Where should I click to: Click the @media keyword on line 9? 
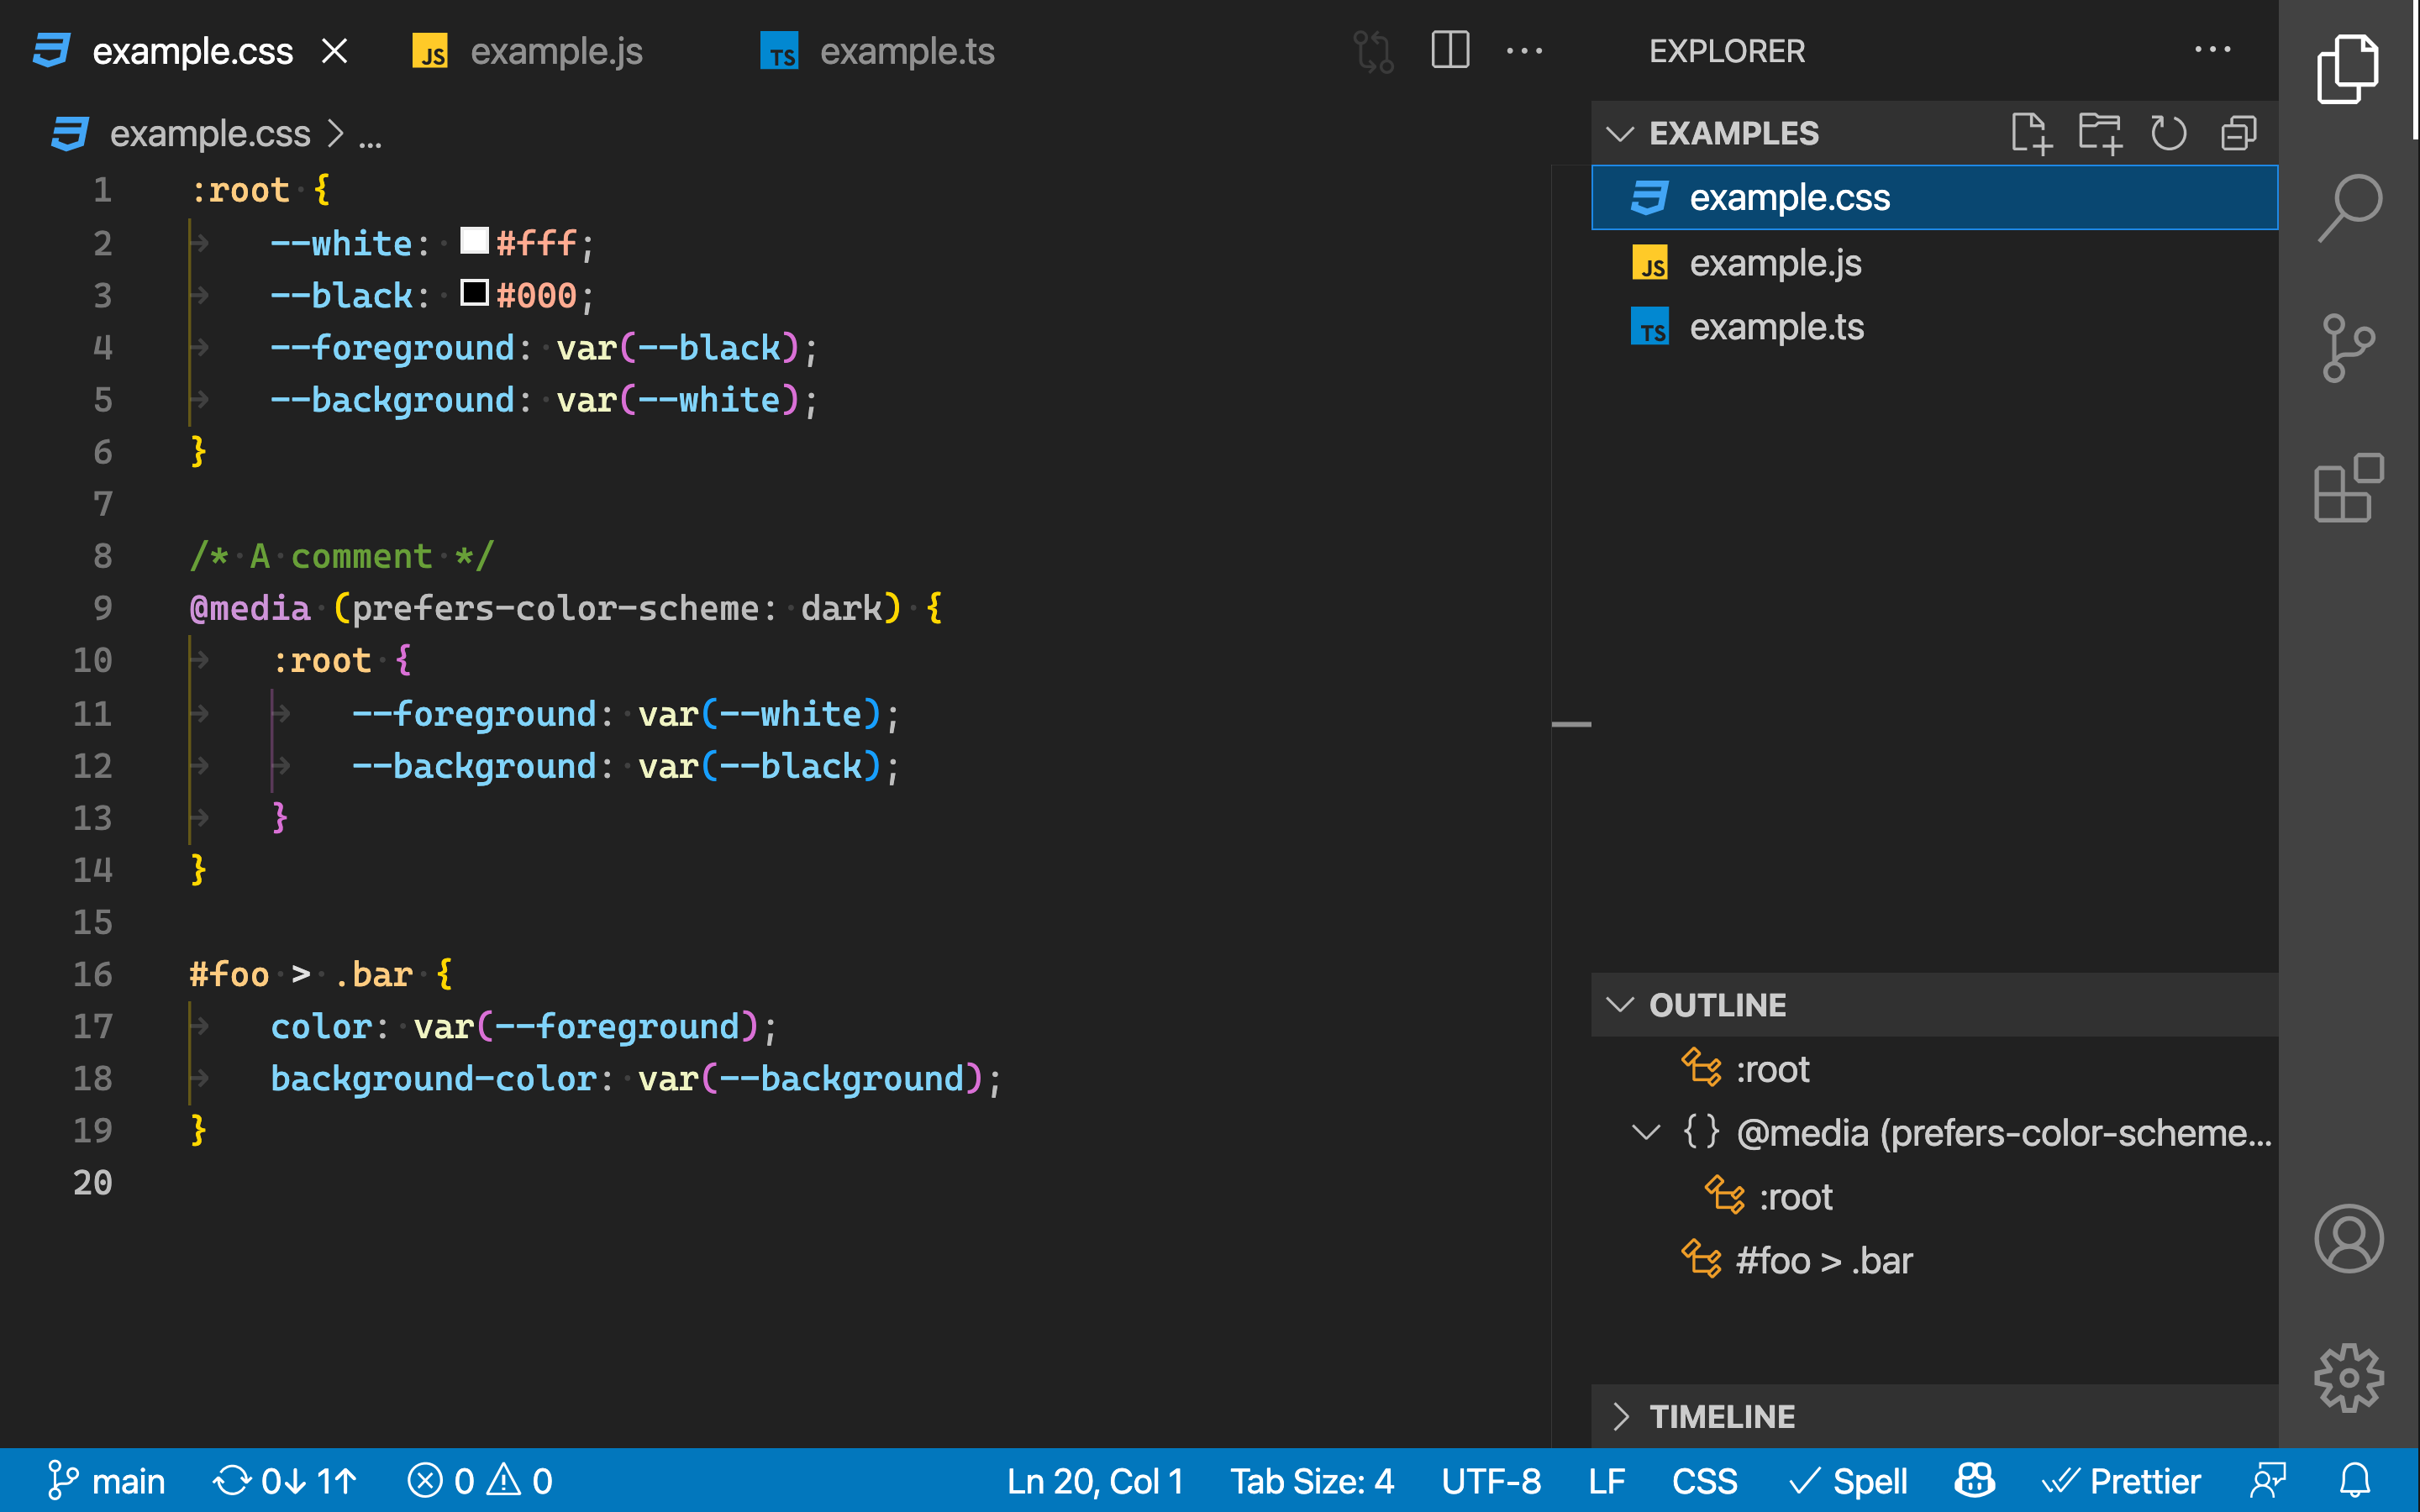[x=250, y=608]
